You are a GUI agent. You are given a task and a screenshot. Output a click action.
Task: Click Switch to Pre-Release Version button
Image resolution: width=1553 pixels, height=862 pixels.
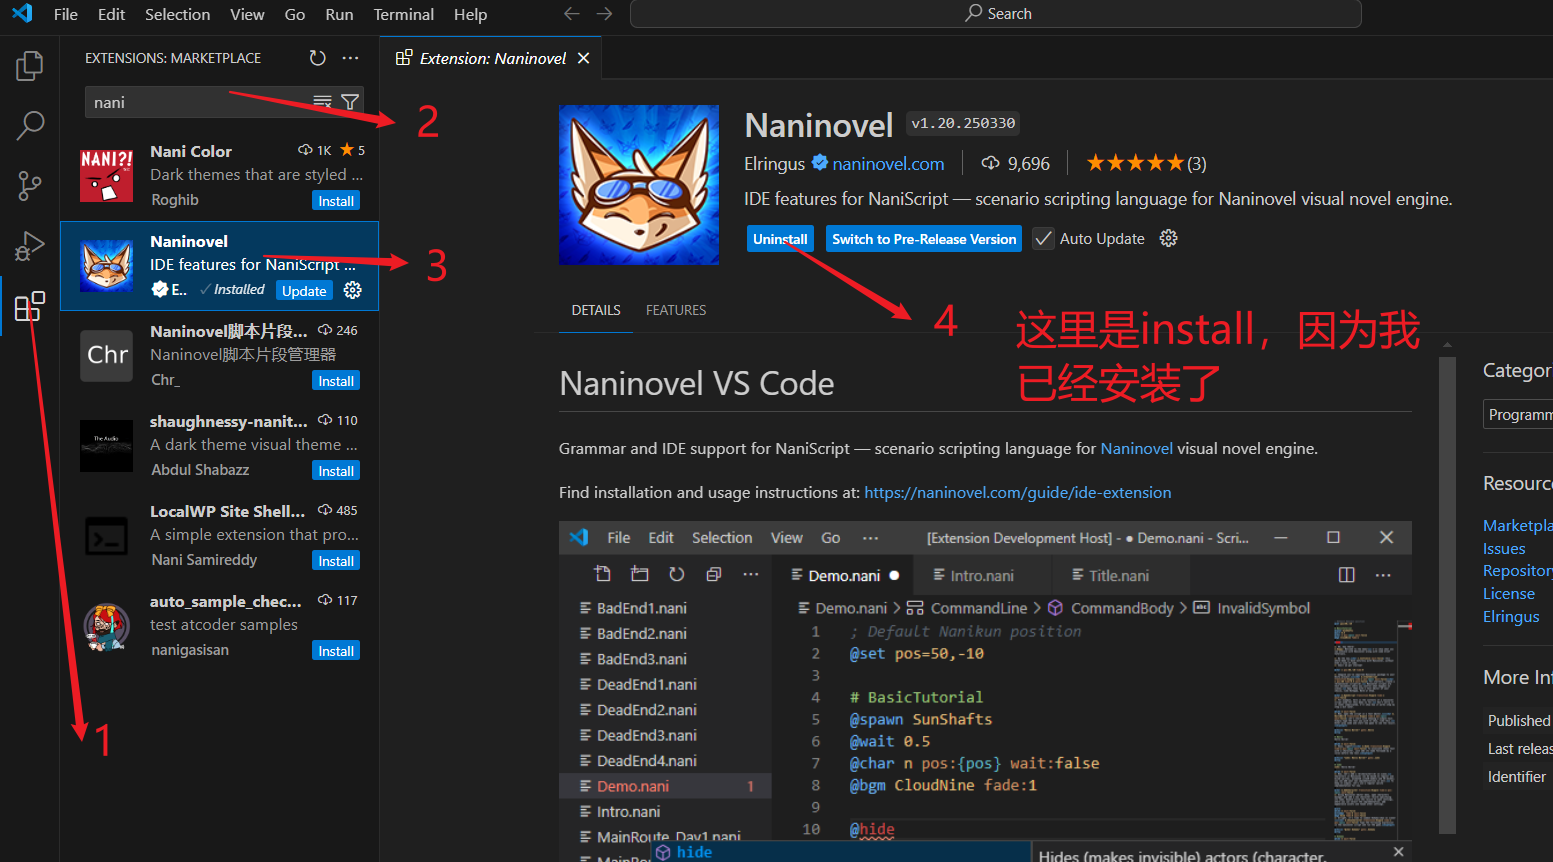tap(924, 239)
